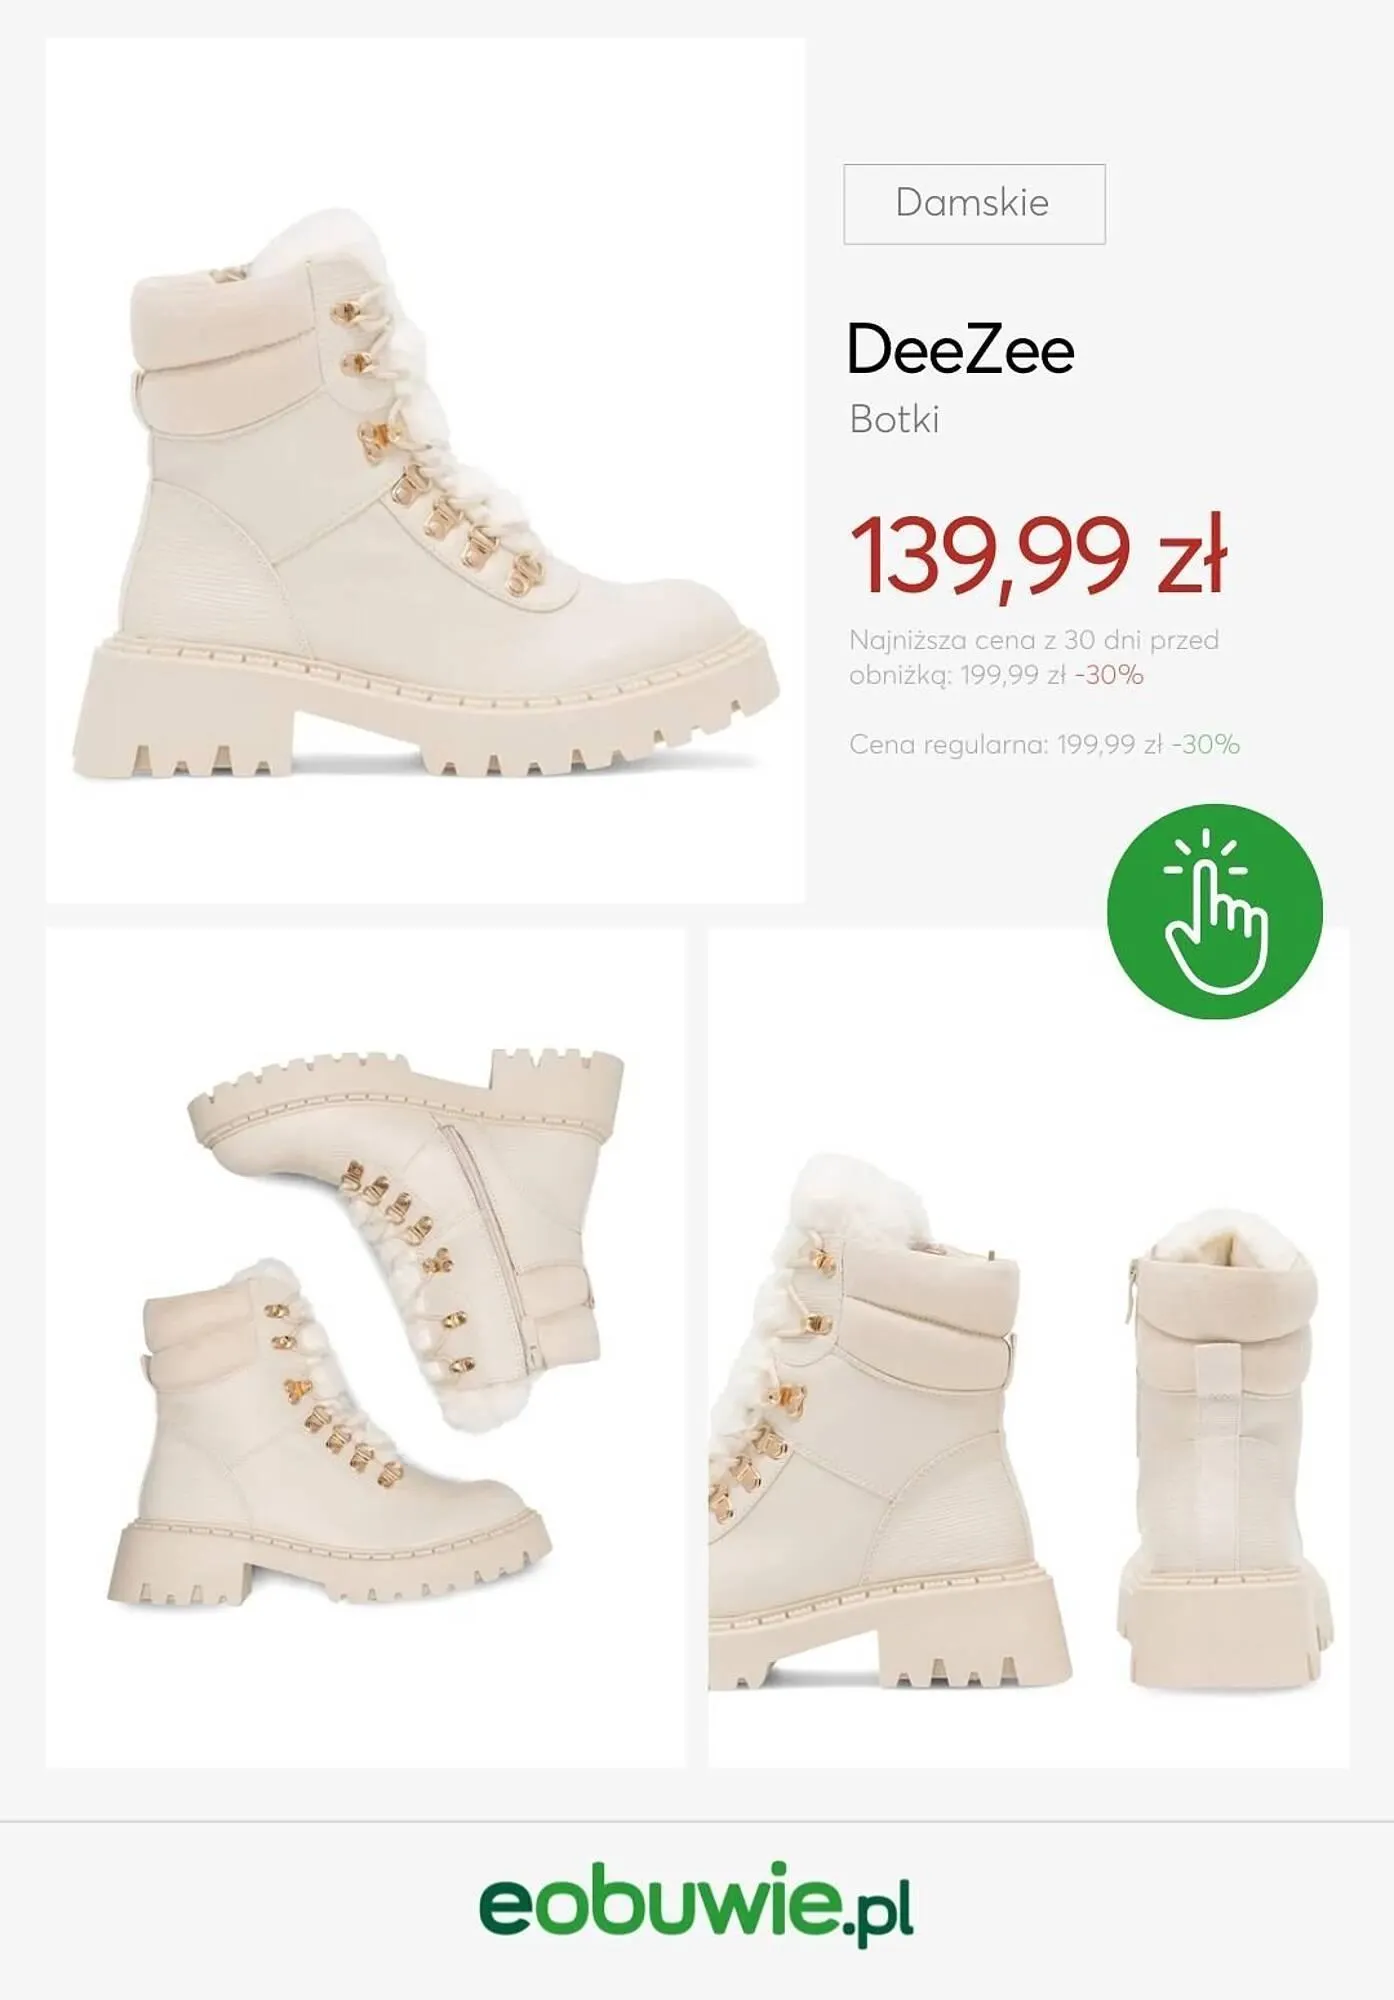Select the Botki product type label

(894, 419)
